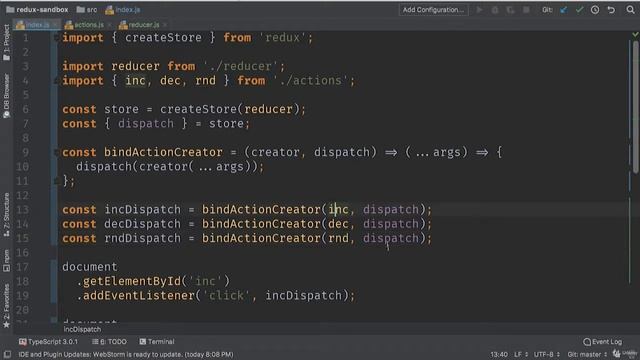The height and width of the screenshot is (360, 640).
Task: Close the reducer.js tab
Action: [x=165, y=25]
